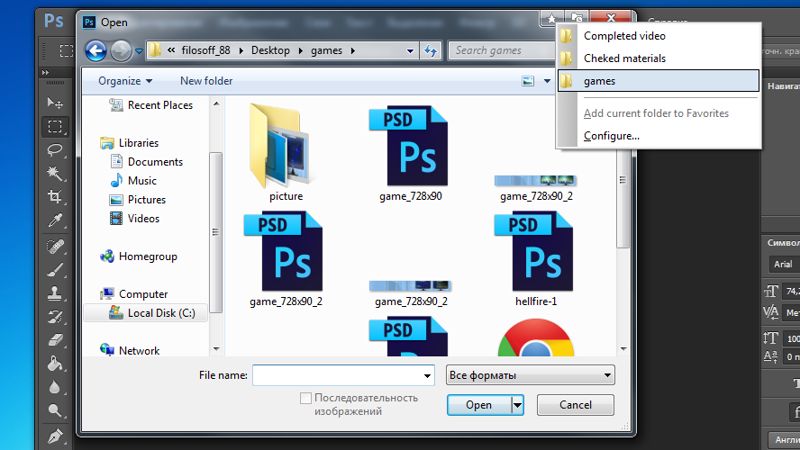Screen dimensions: 800x450
Task: Choose the Paint Bucket tool
Action: (x=55, y=363)
